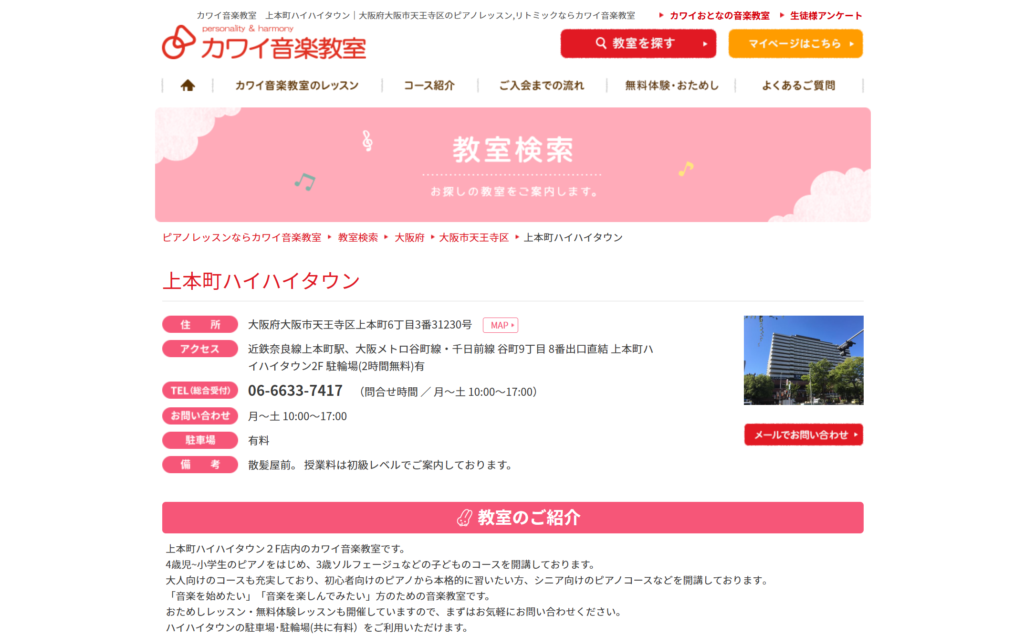The width and height of the screenshot is (1024, 637).
Task: Go to ご入会までの流れ menu item
Action: [541, 86]
